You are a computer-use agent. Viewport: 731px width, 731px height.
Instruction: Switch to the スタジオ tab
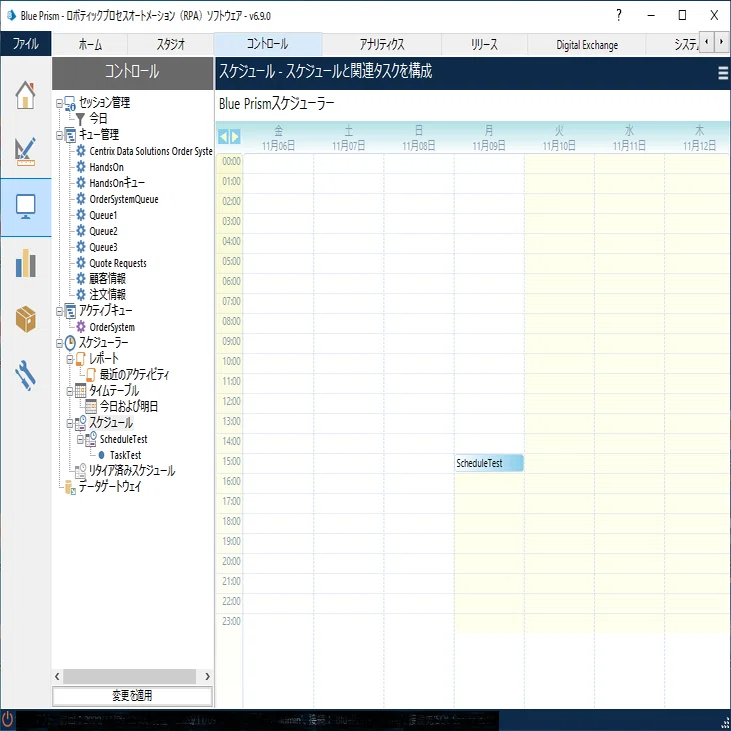click(x=170, y=44)
